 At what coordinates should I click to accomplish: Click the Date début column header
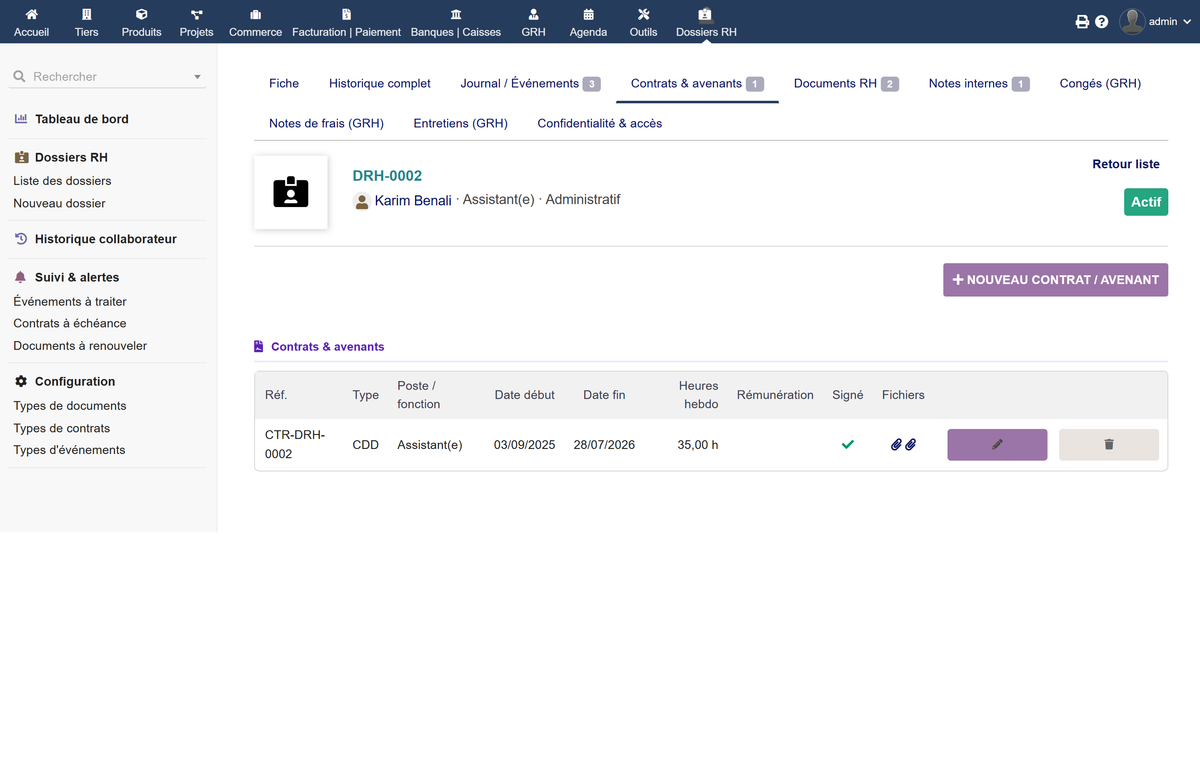[524, 395]
